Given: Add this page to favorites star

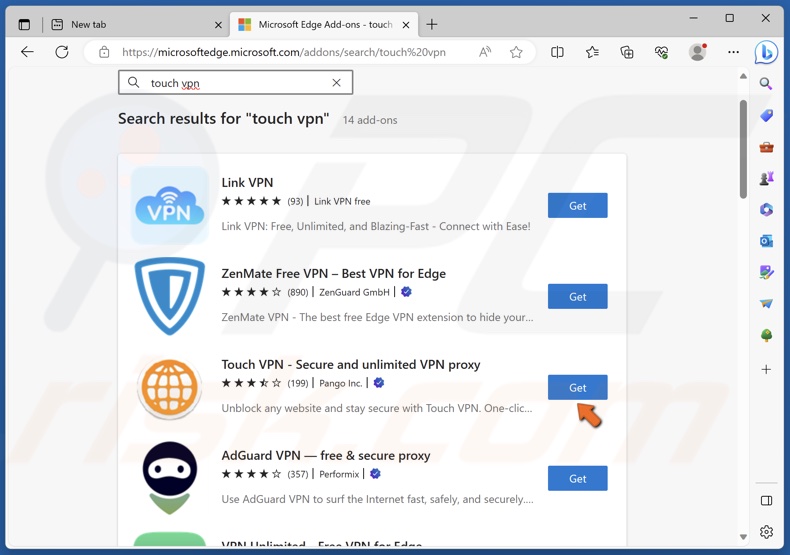Looking at the screenshot, I should 516,52.
